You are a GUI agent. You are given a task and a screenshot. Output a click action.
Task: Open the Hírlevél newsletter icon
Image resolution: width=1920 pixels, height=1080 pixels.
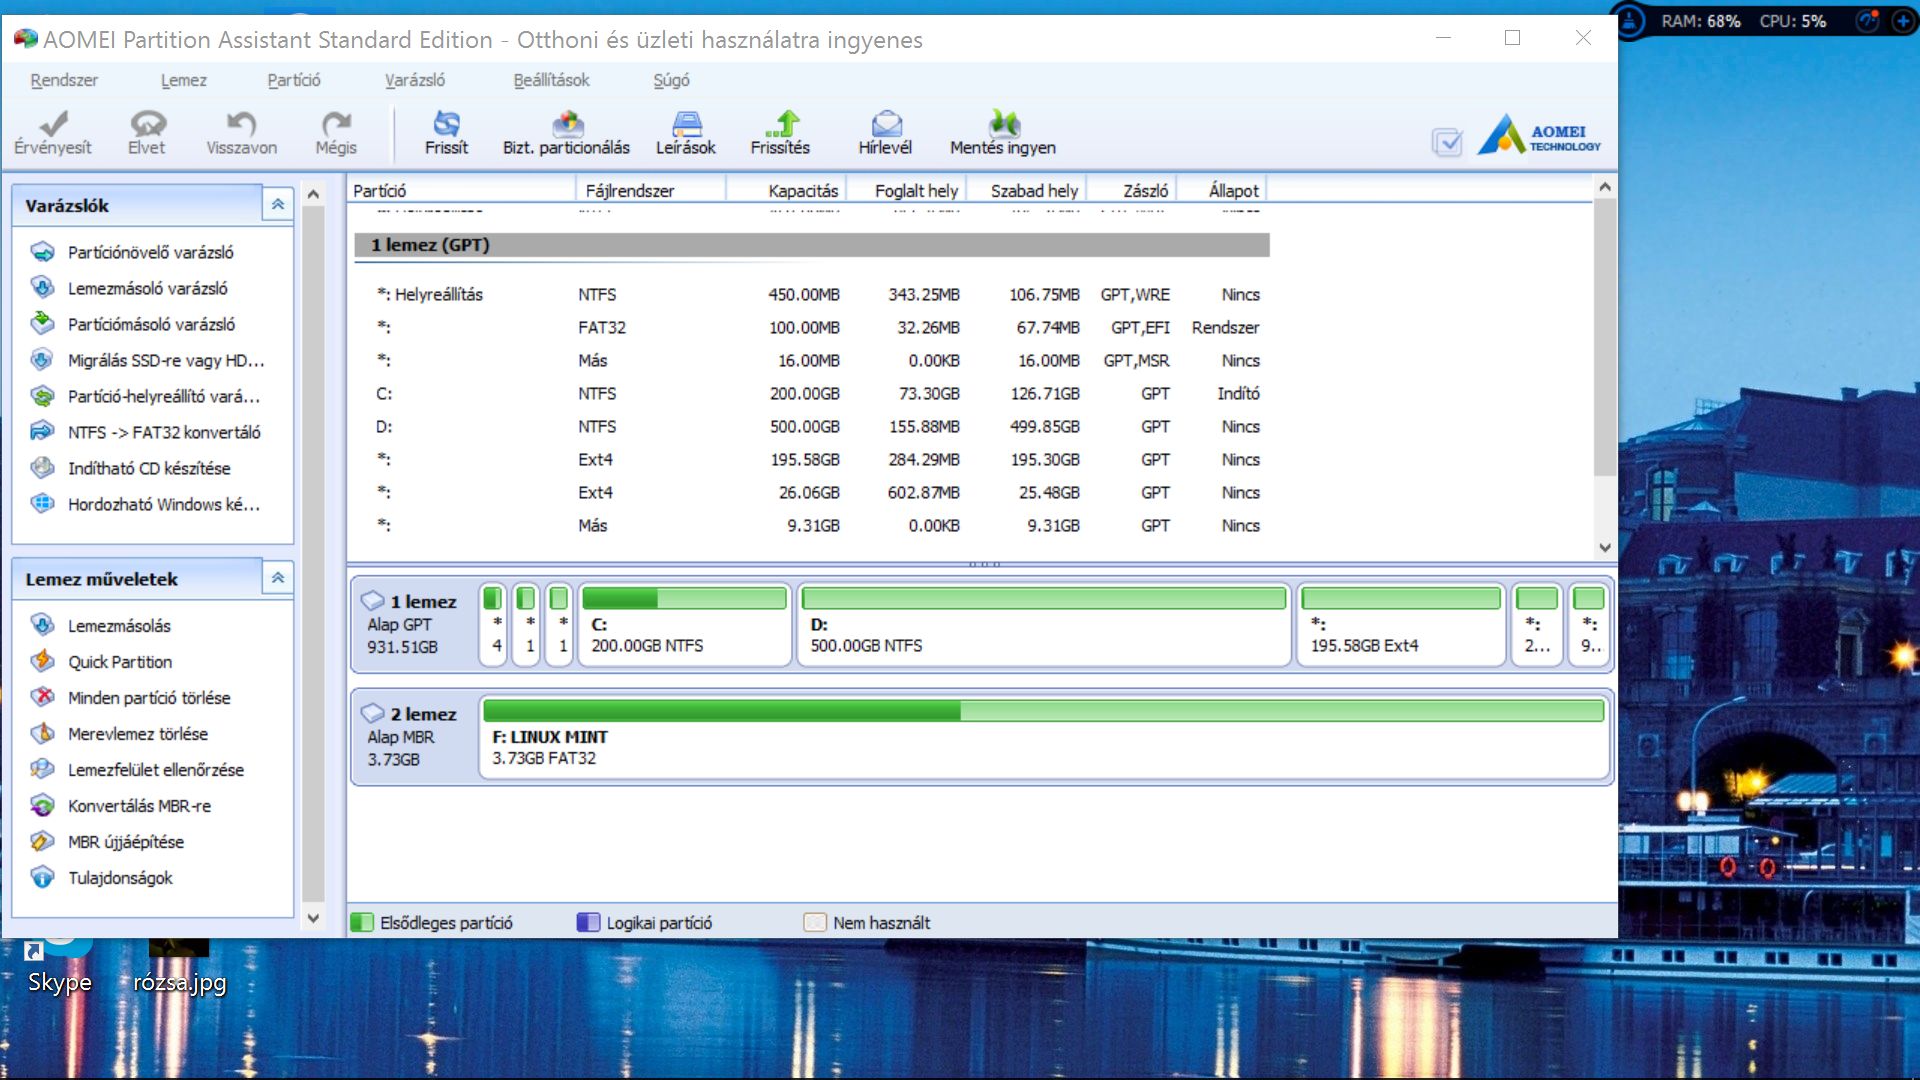click(885, 133)
